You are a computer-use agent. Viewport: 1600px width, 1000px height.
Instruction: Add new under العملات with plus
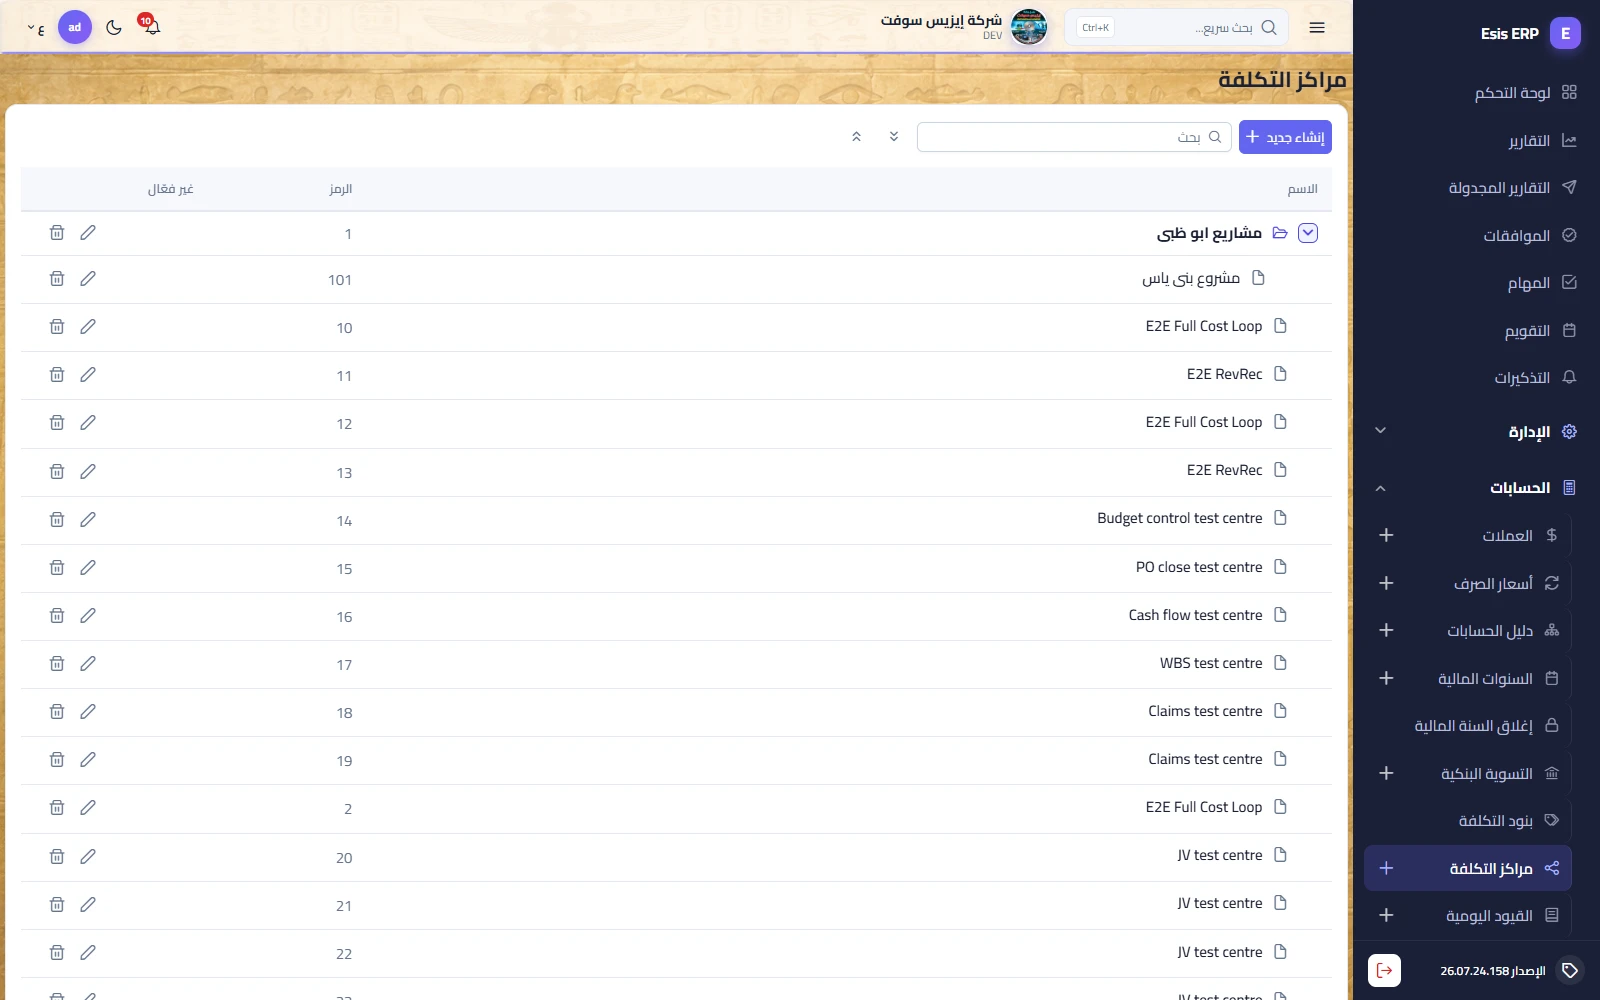pos(1386,535)
